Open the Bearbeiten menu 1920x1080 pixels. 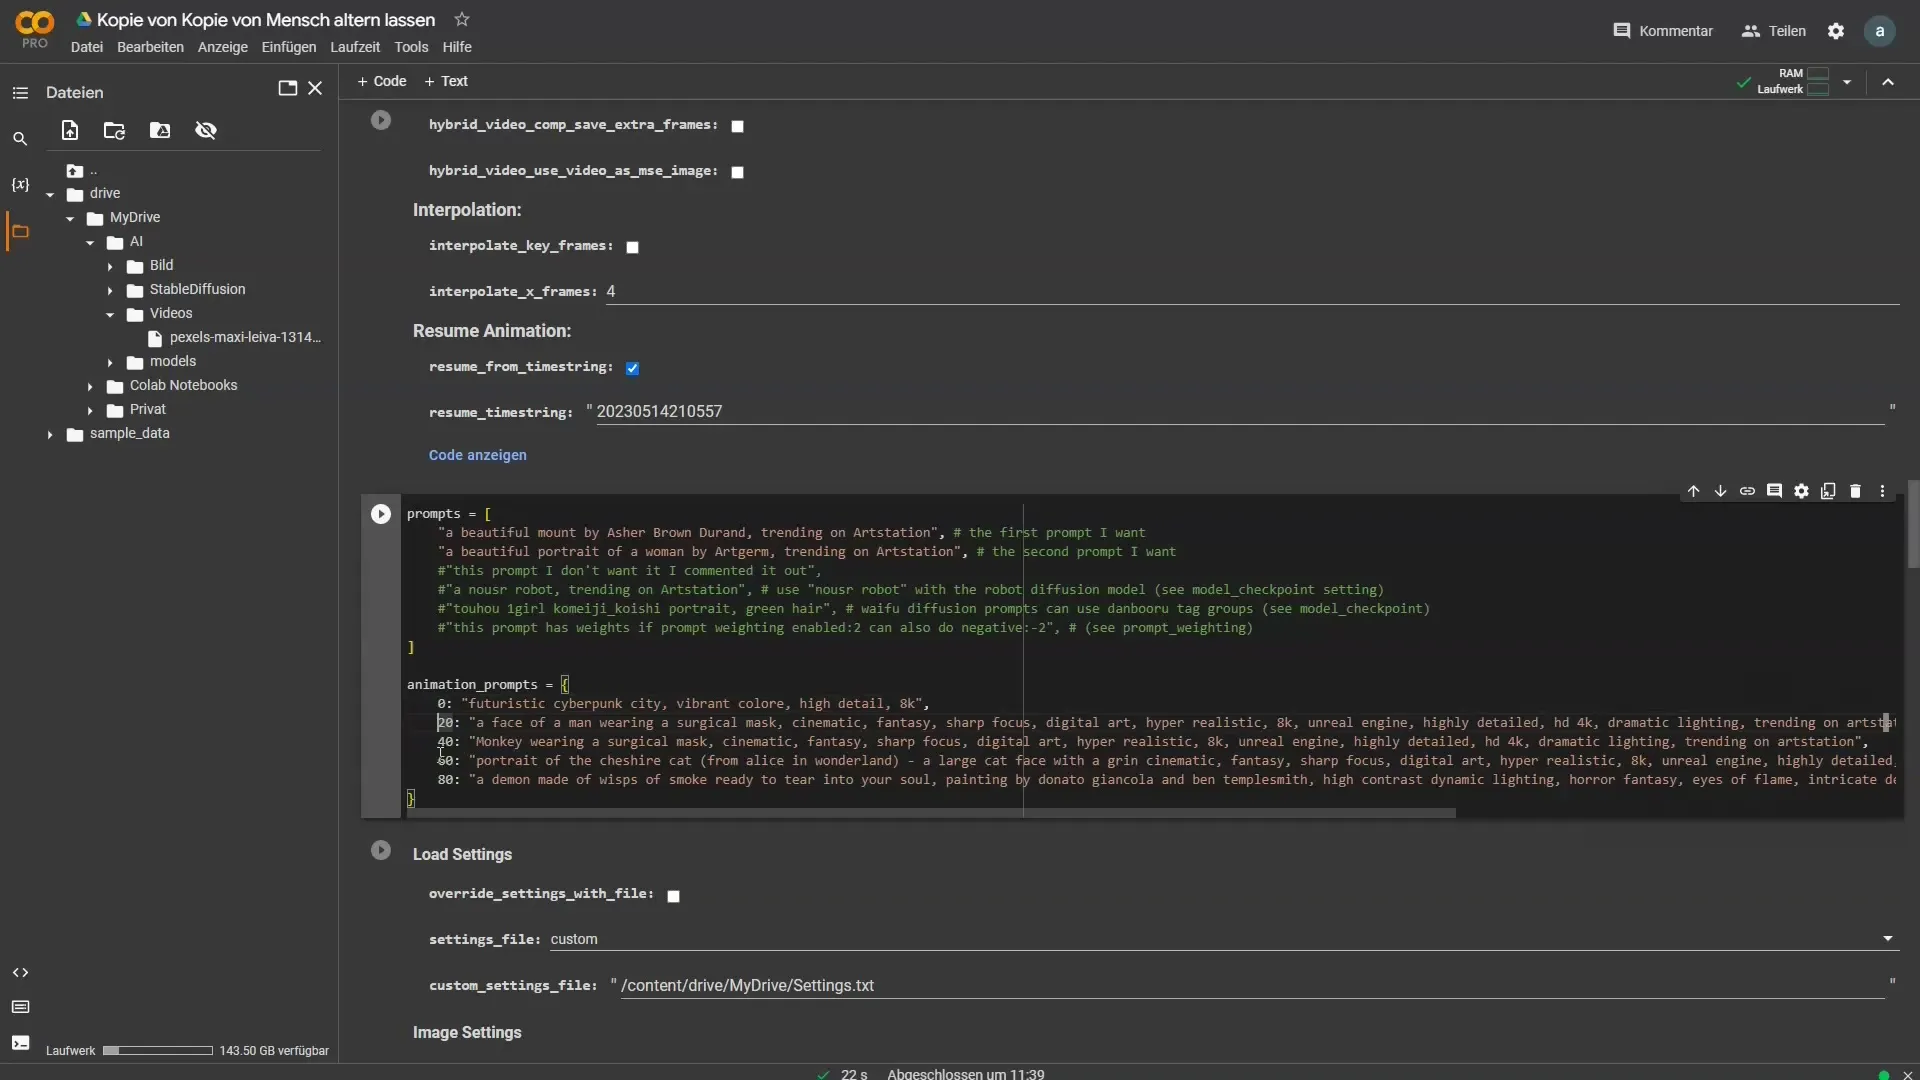[150, 47]
